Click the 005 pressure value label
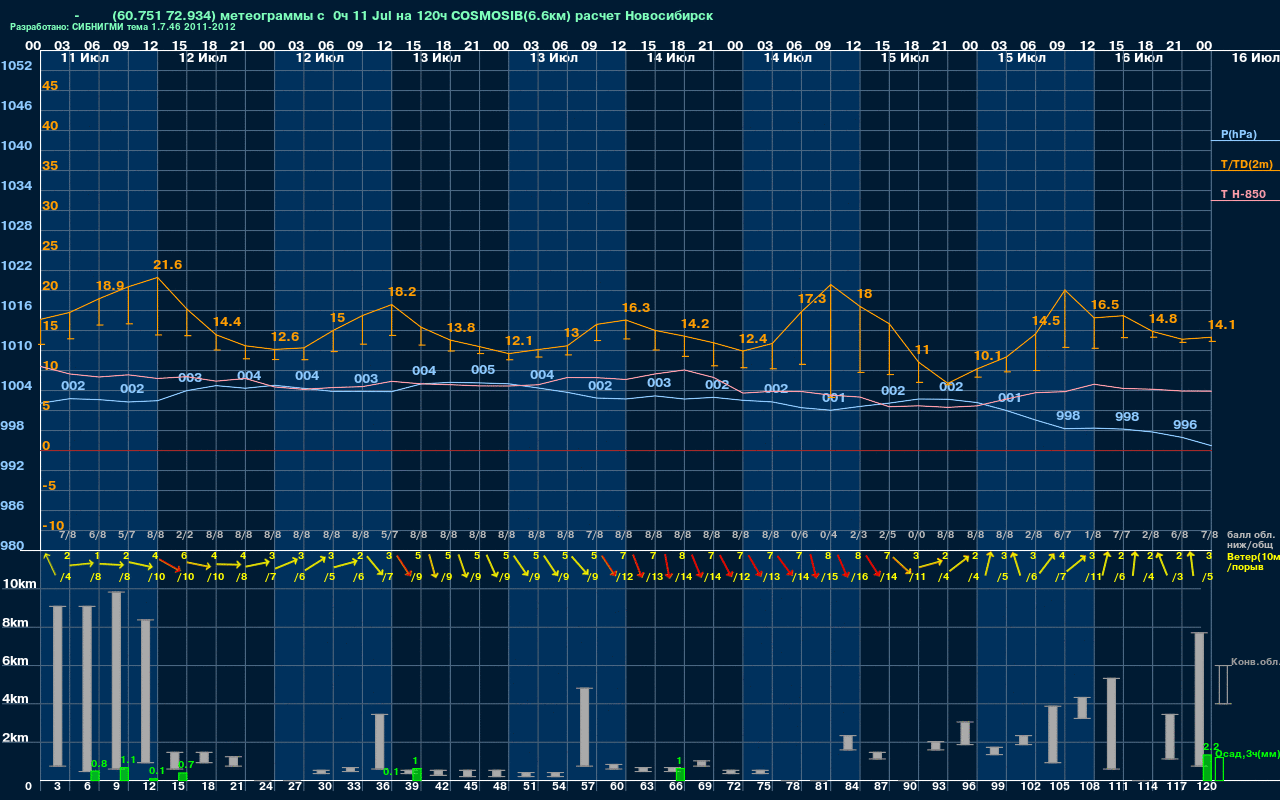This screenshot has height=800, width=1280. tap(483, 370)
